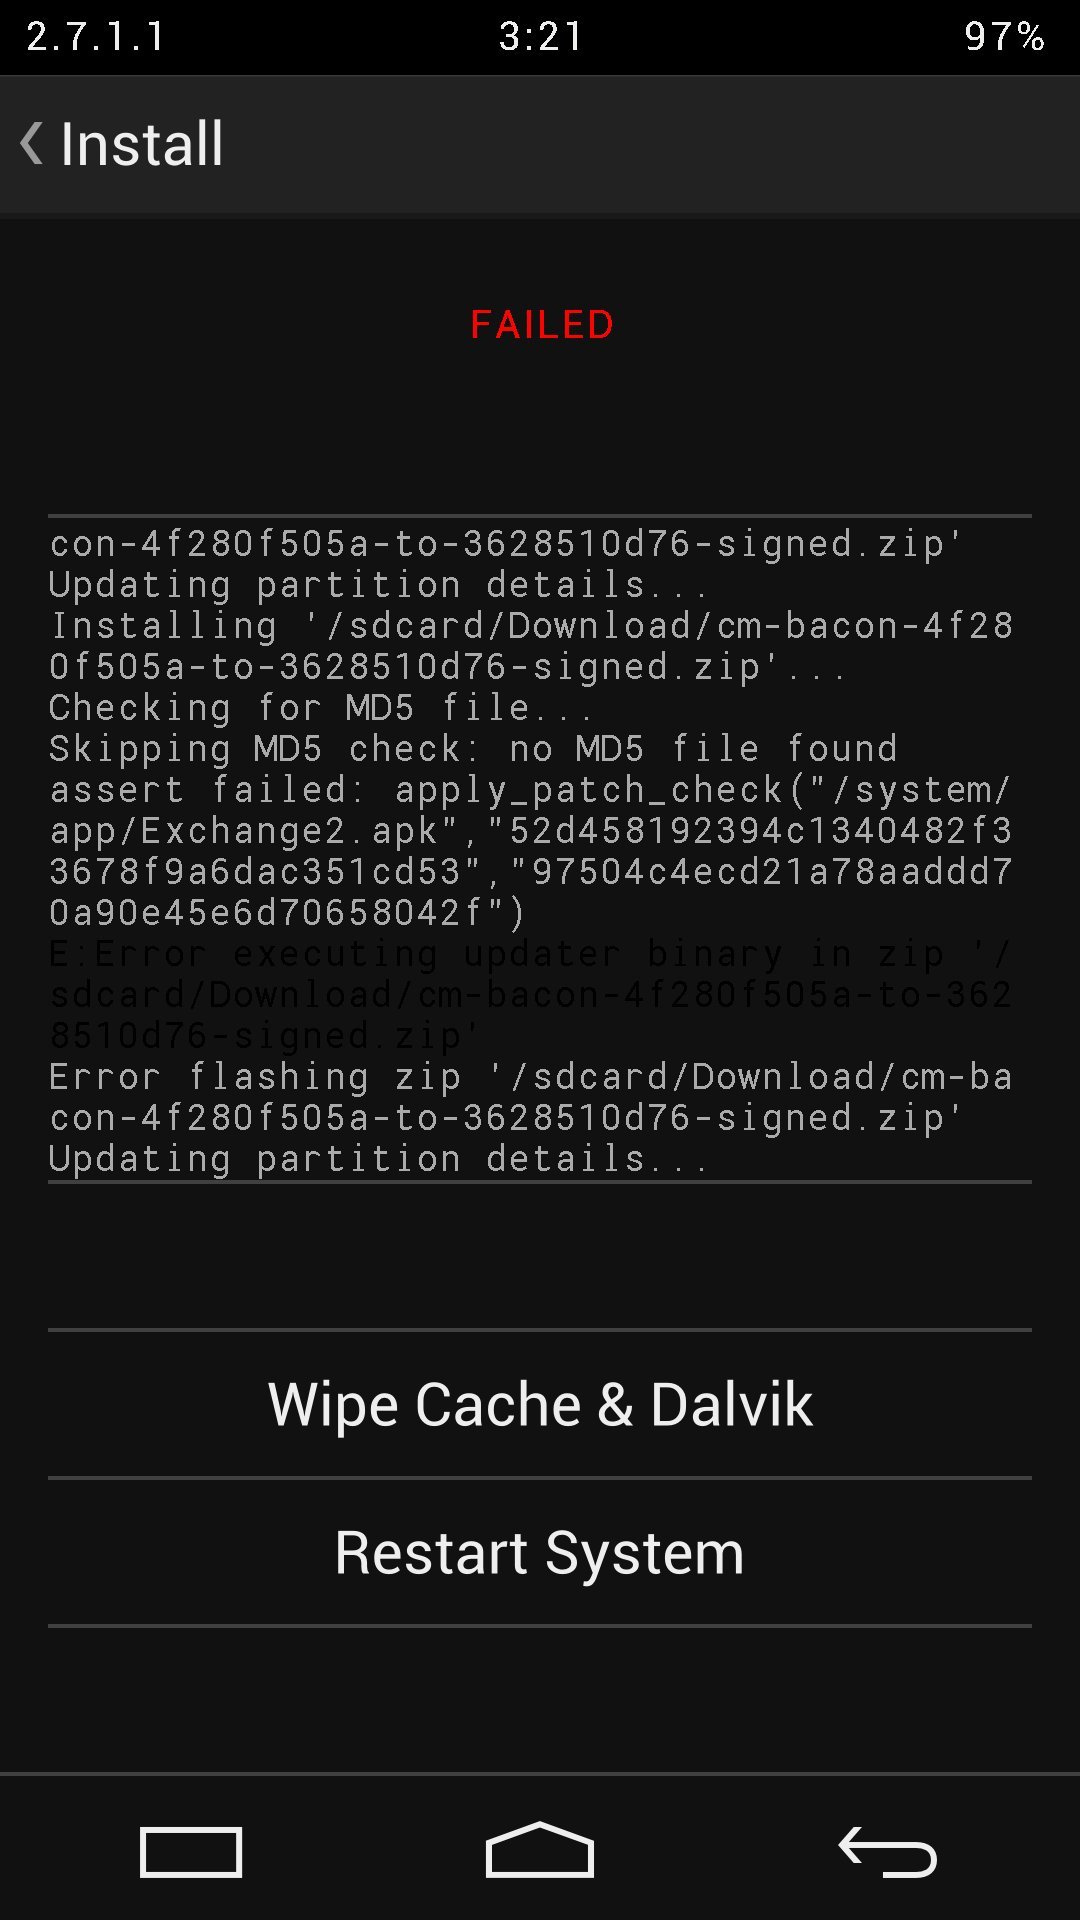Viewport: 1080px width, 1920px height.
Task: Click the red FAILED status label
Action: 542,325
